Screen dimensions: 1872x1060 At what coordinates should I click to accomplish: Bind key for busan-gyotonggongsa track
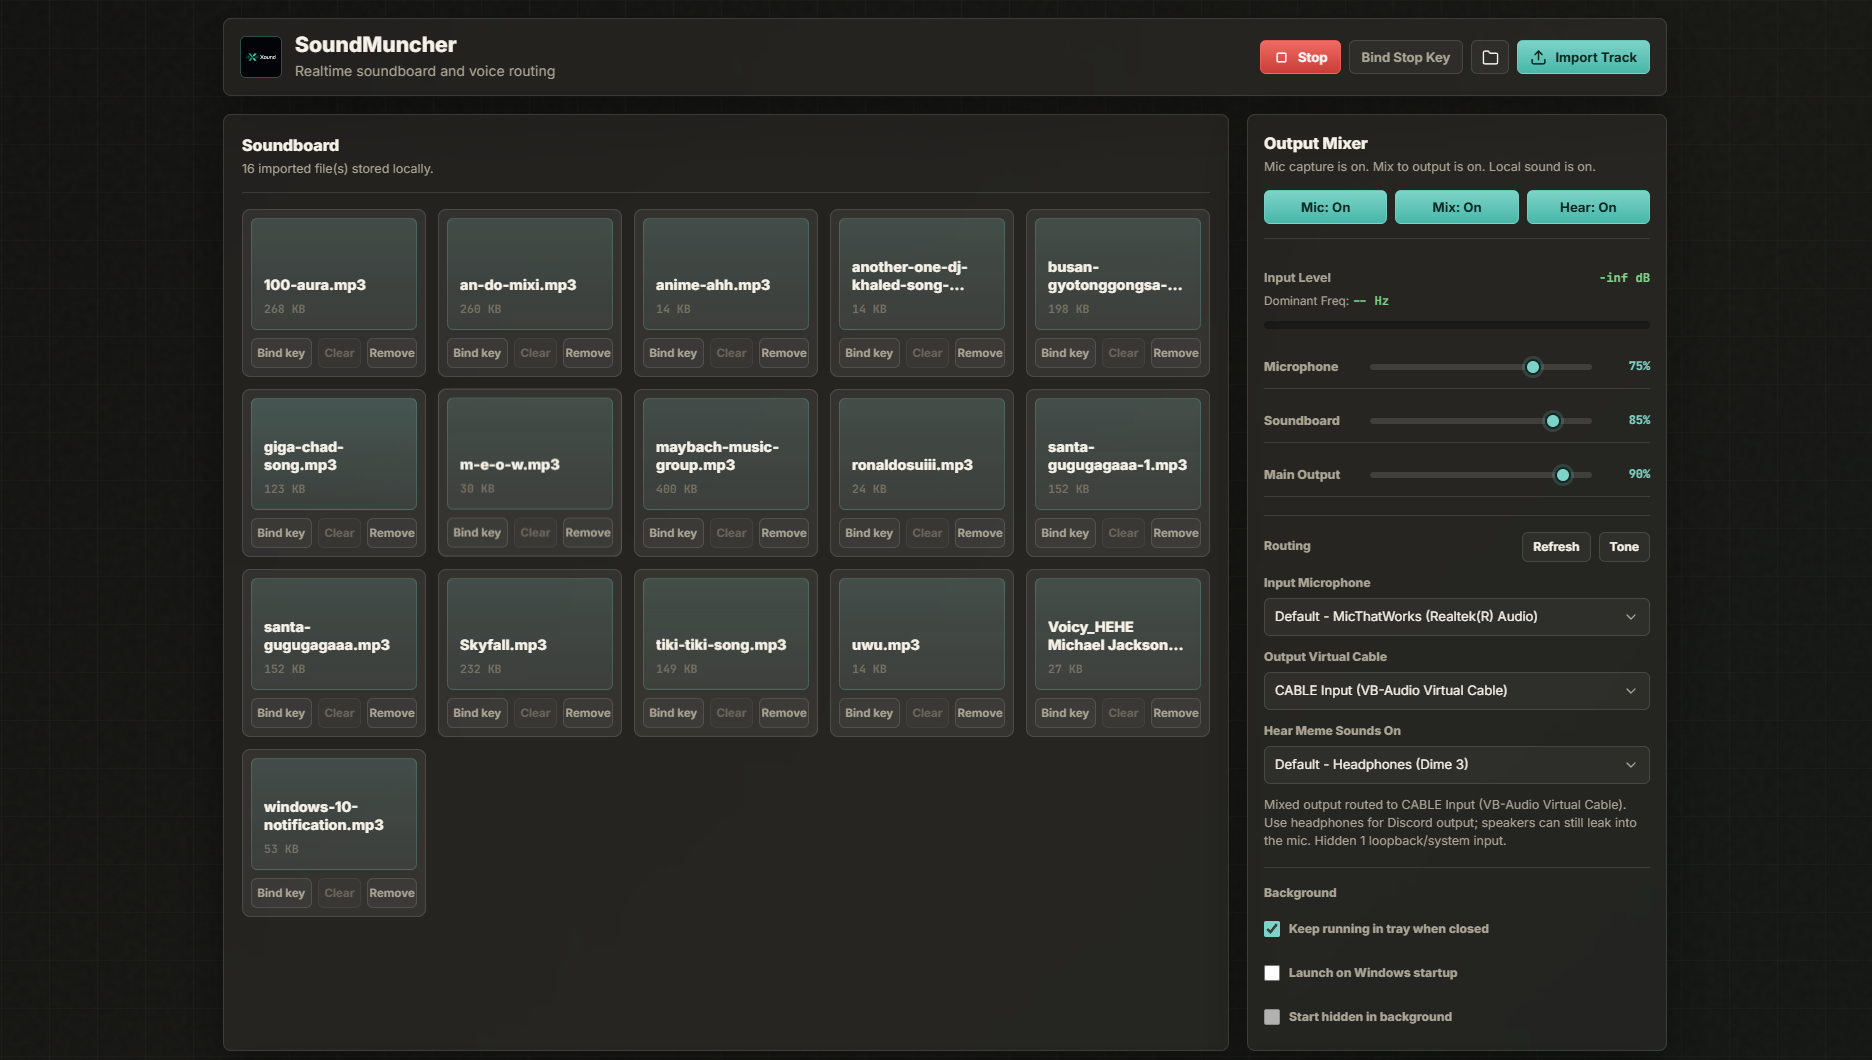(x=1065, y=353)
